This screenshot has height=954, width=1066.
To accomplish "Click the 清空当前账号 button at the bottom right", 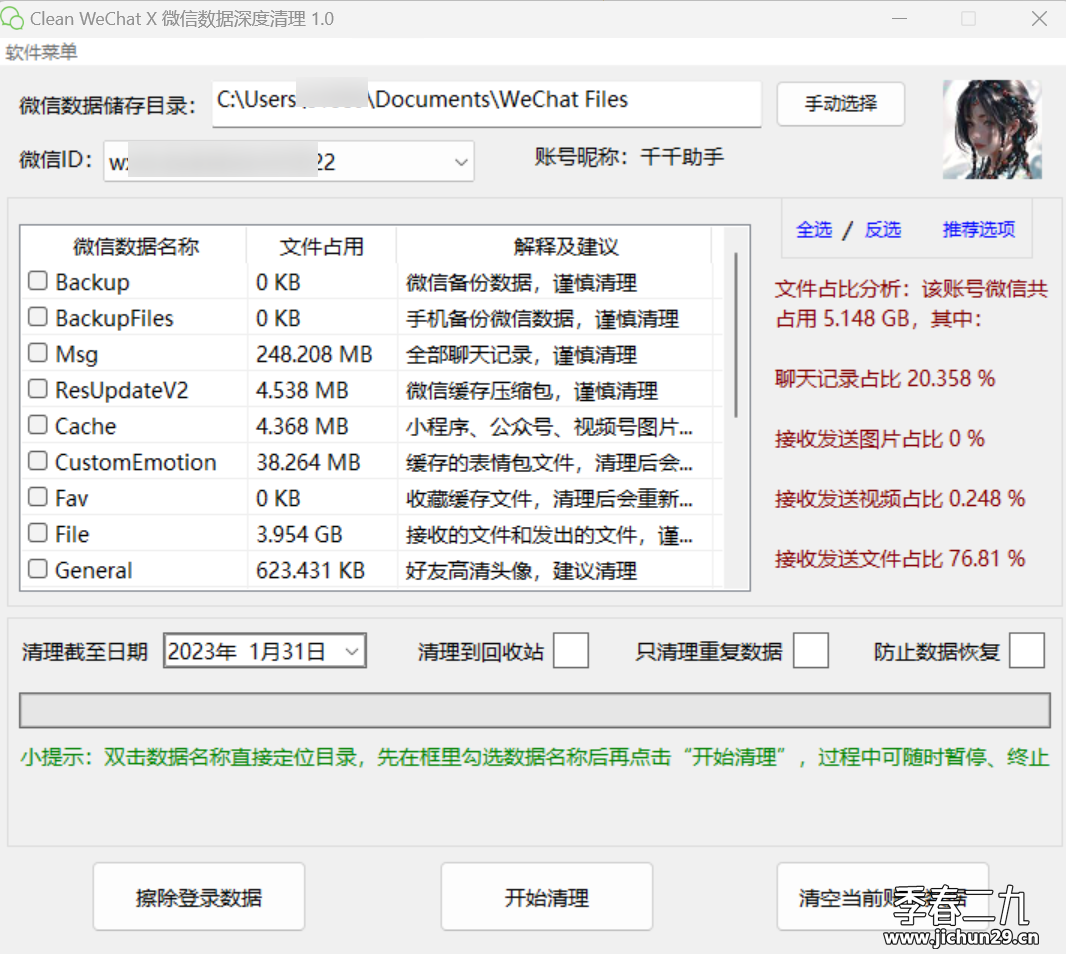I will [x=882, y=898].
